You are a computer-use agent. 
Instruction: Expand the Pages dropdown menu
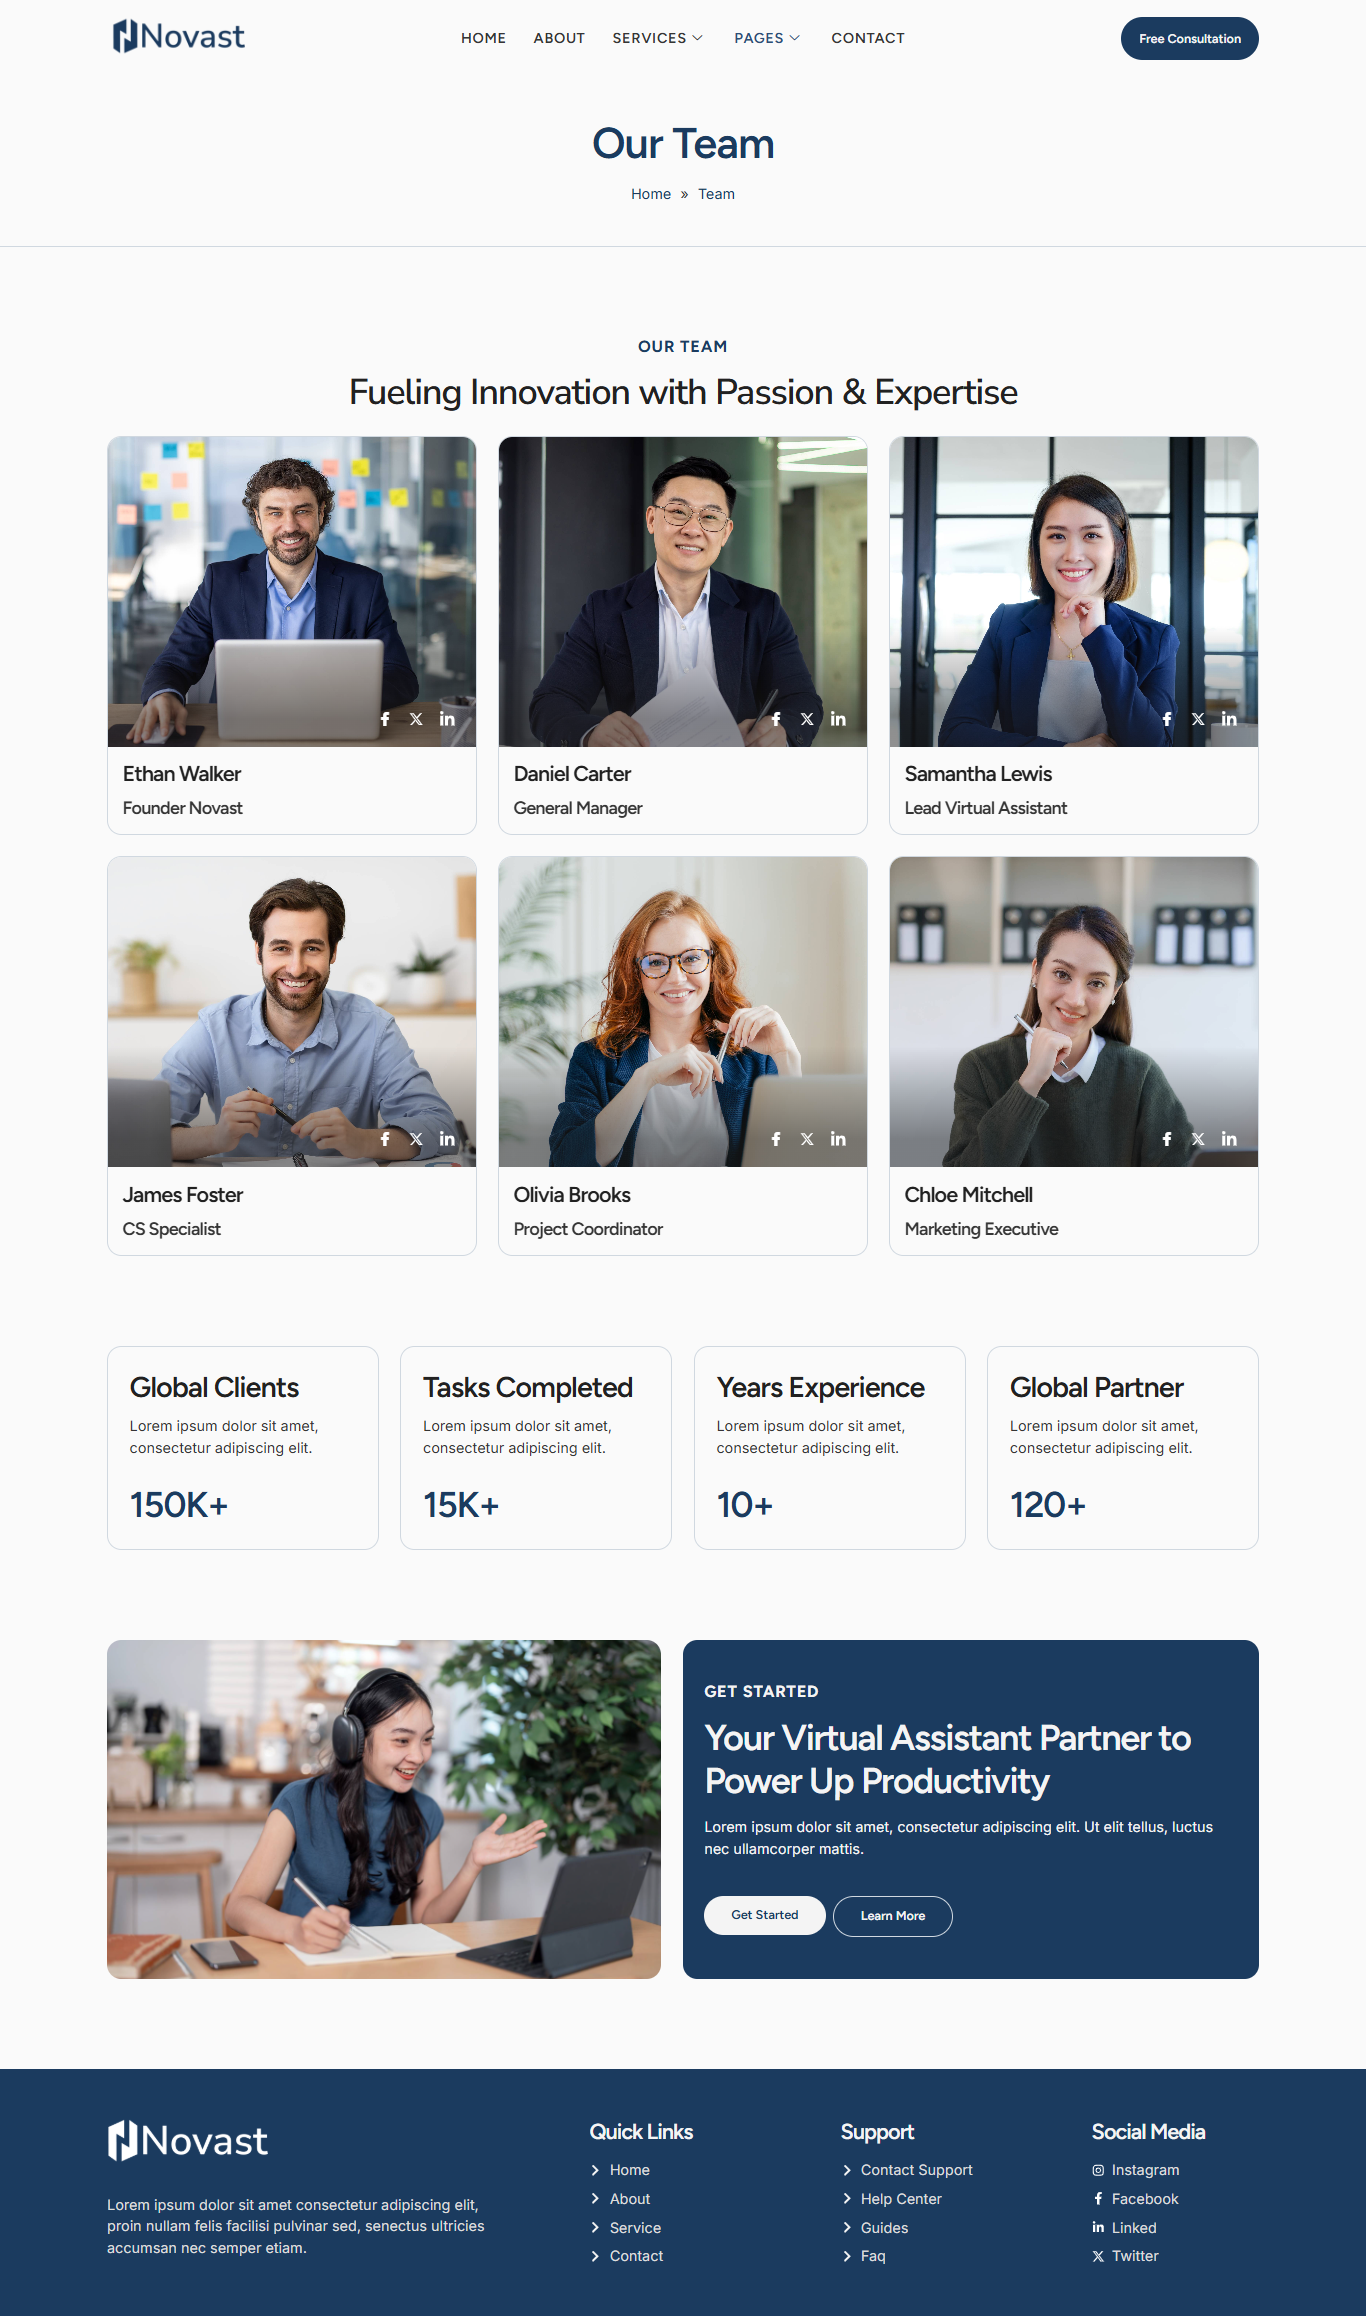coord(767,38)
